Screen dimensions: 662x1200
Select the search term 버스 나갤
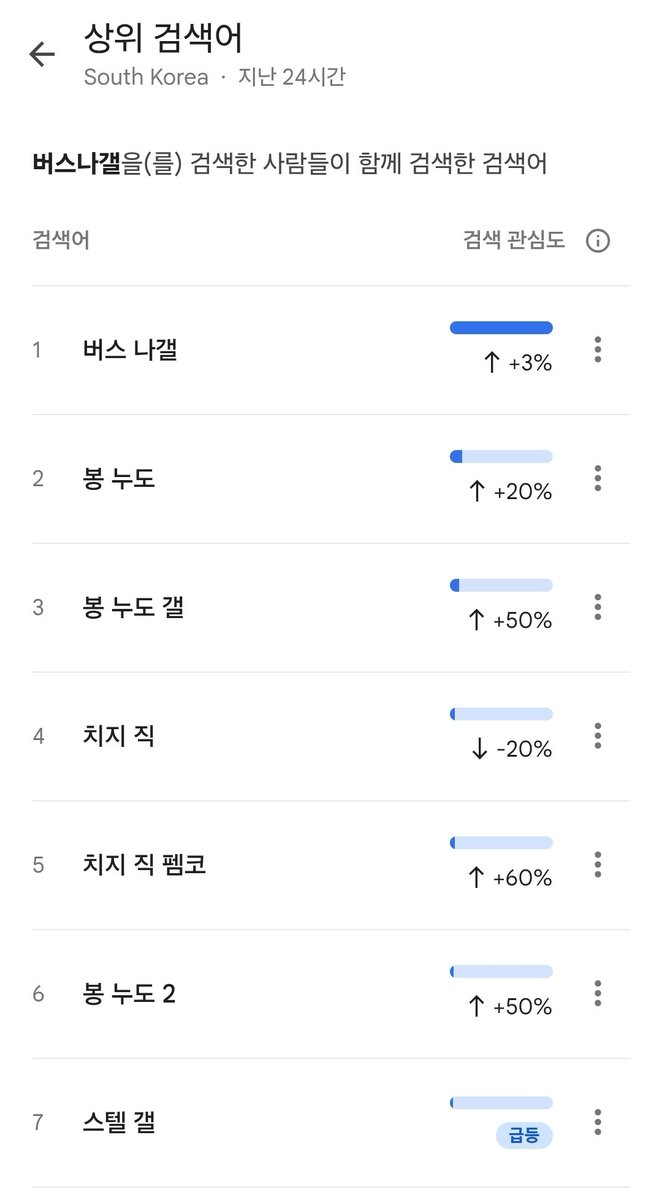pyautogui.click(x=130, y=350)
